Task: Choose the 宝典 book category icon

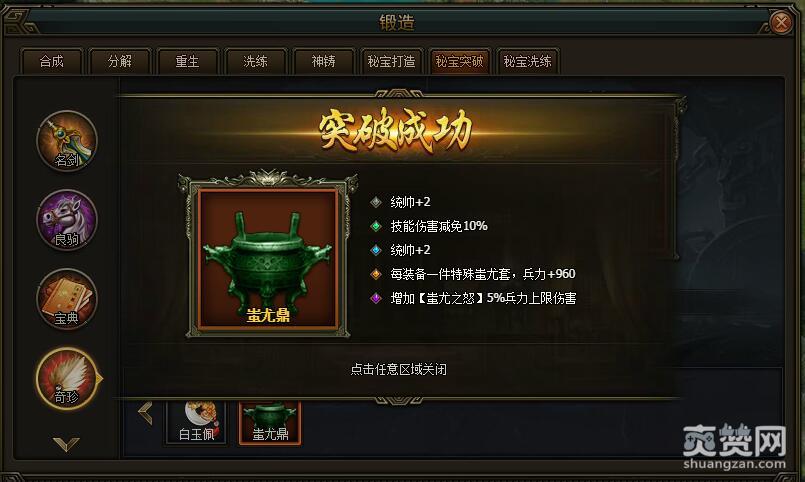Action: coord(67,299)
